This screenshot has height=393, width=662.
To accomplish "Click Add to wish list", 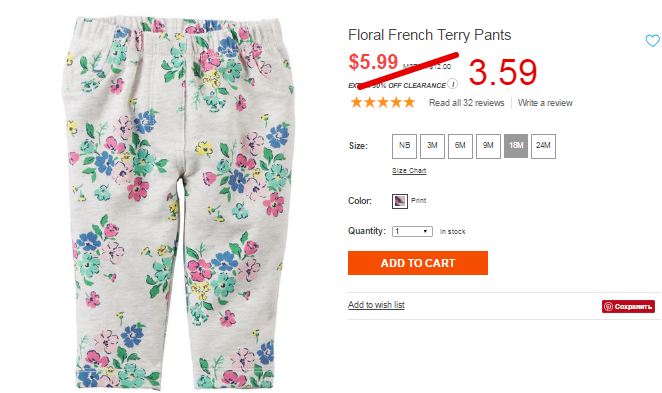I will [x=376, y=305].
